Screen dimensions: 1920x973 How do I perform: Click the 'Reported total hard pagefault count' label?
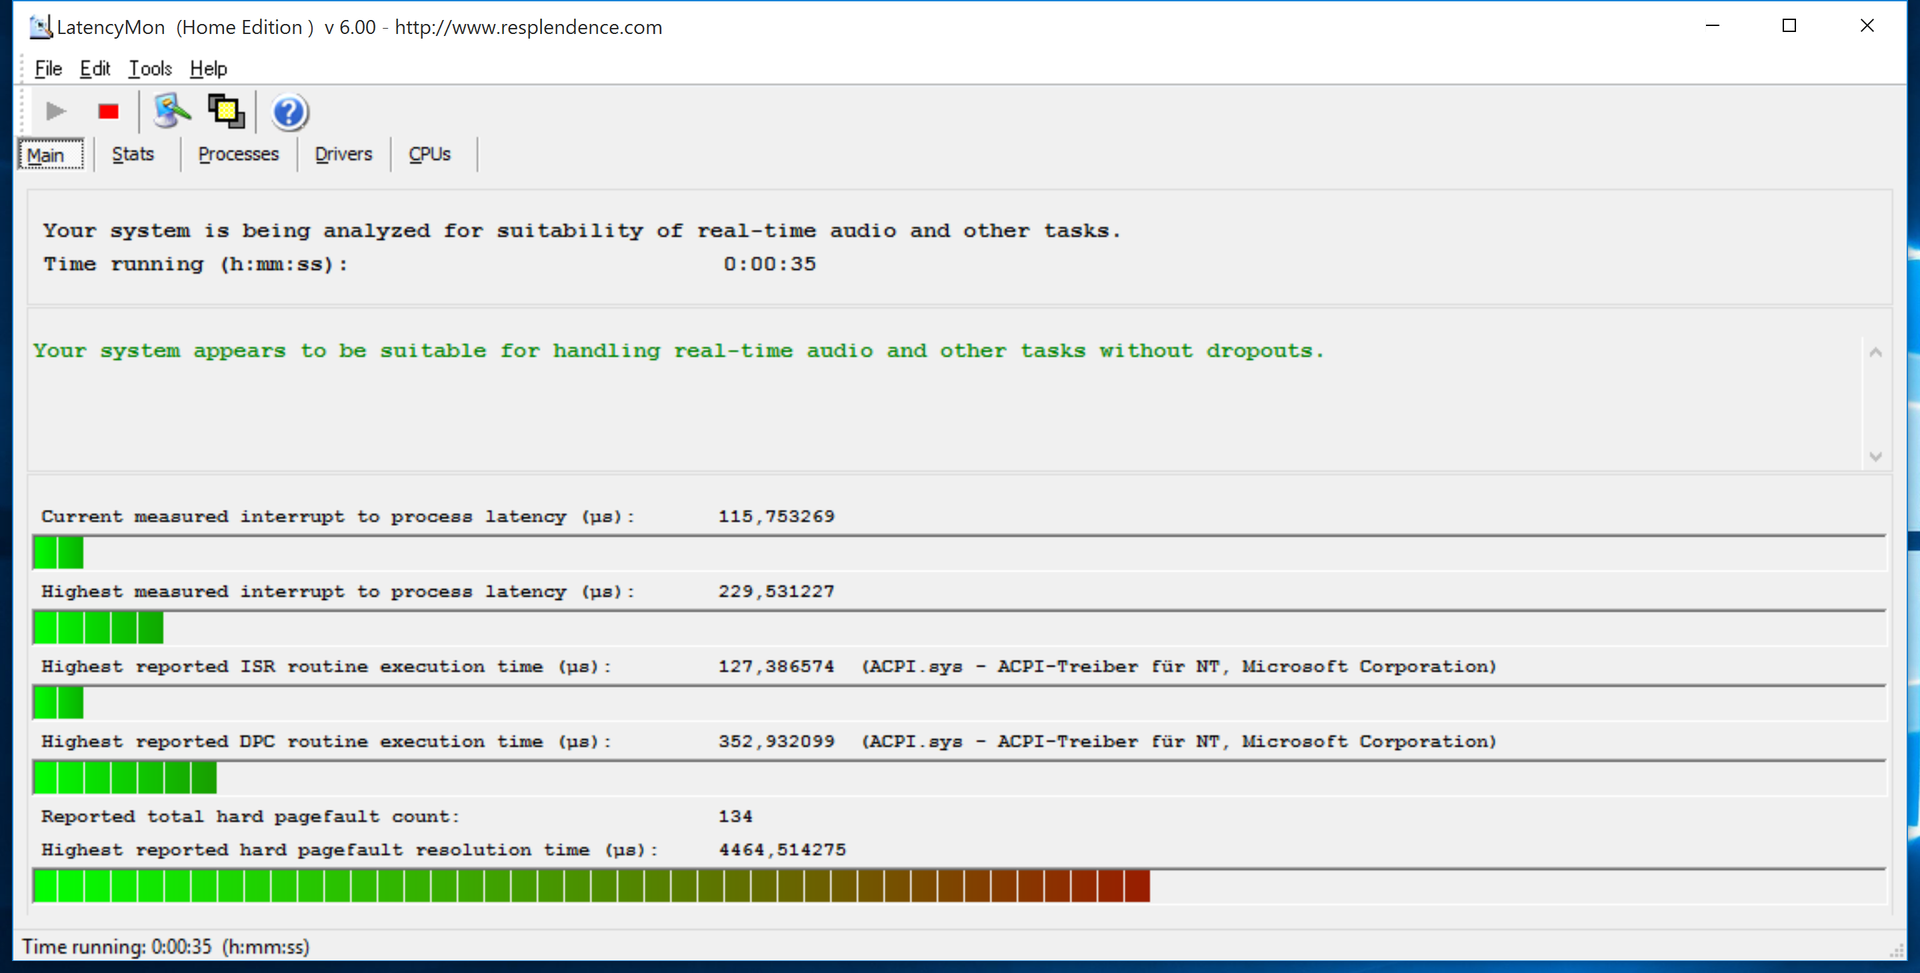pos(250,817)
